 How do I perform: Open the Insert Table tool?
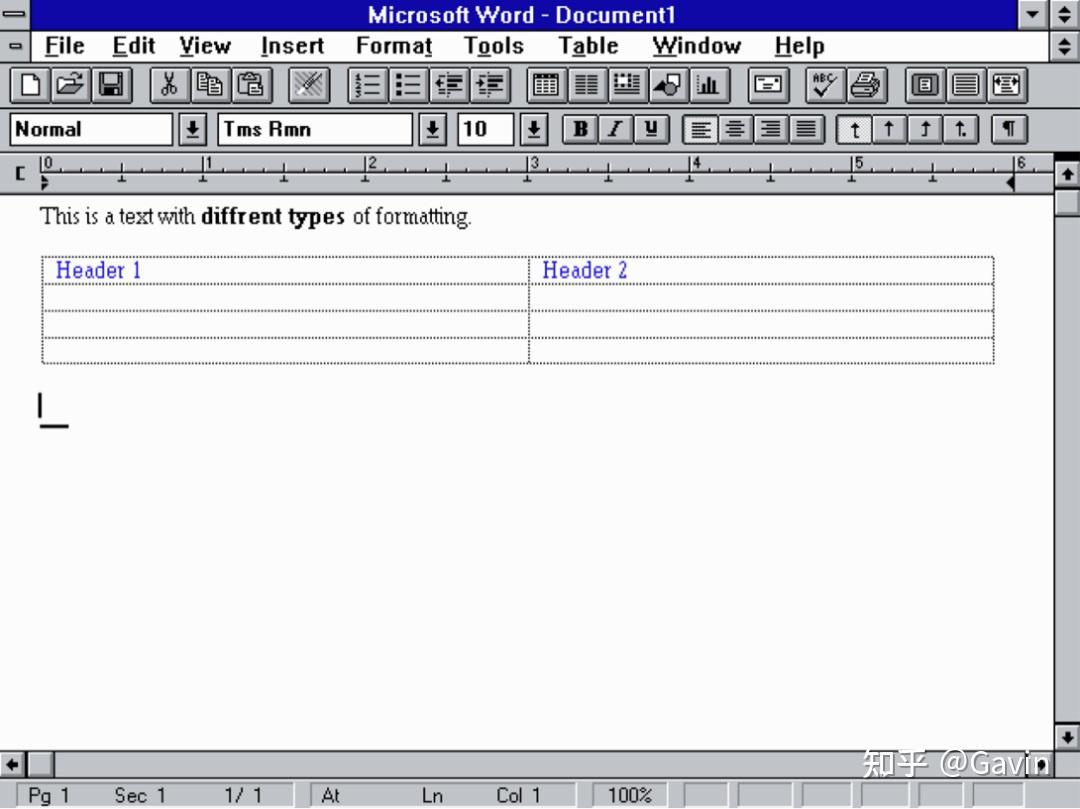545,85
